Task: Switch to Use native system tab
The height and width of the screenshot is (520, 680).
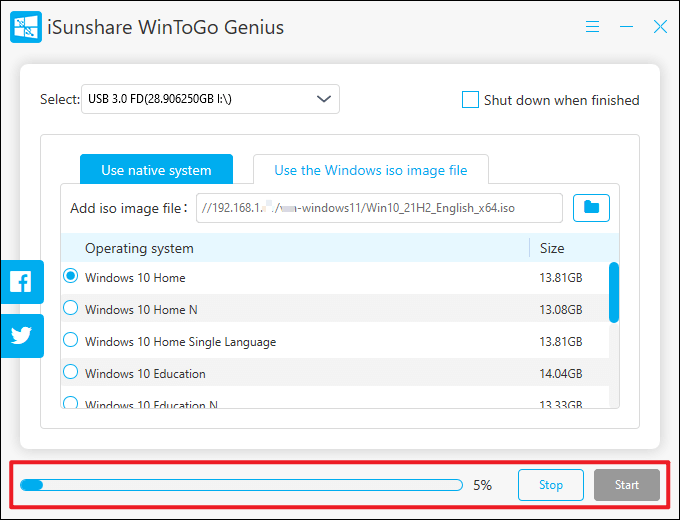Action: 156,170
